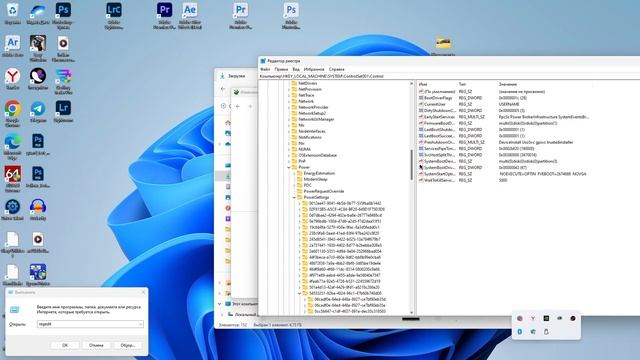Open Вид menu in Registry Editor

296,69
